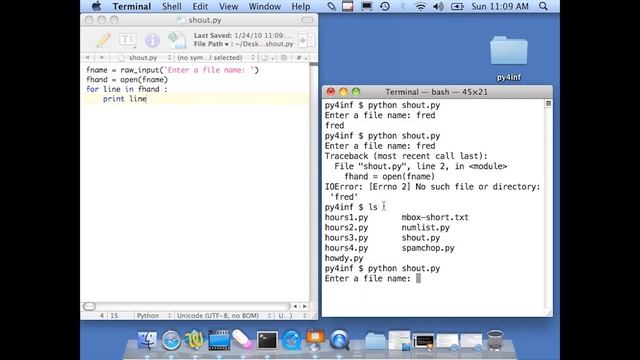640x360 pixels.
Task: Open the filmstrip movie app in Dock
Action: (219, 340)
